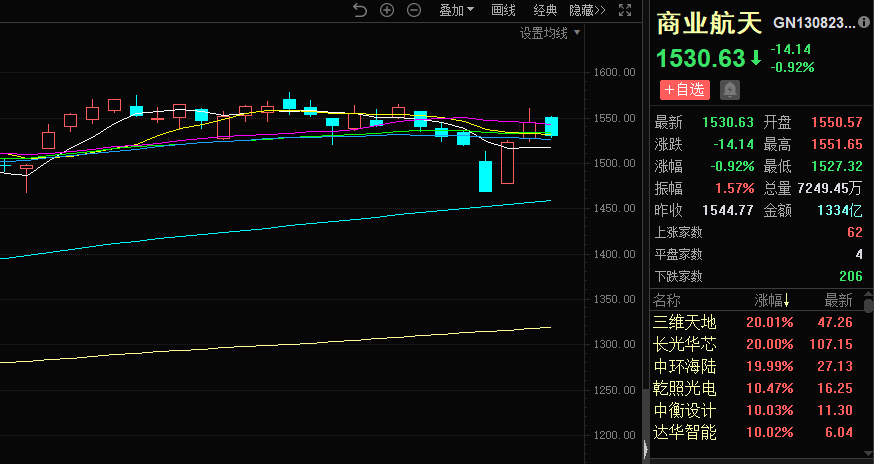Select the 达华智能 row in the list
This screenshot has width=874, height=464.
point(685,432)
